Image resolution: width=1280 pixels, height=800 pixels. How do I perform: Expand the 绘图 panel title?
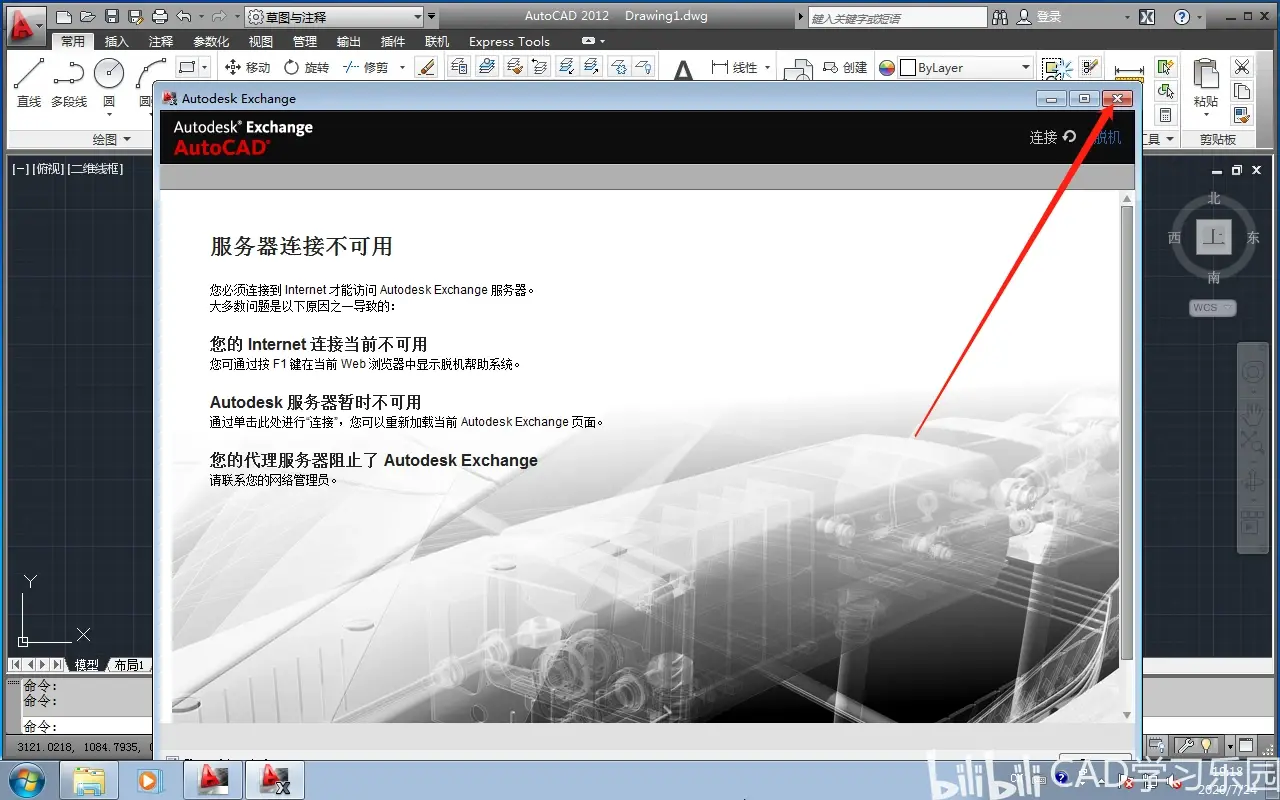(x=111, y=139)
